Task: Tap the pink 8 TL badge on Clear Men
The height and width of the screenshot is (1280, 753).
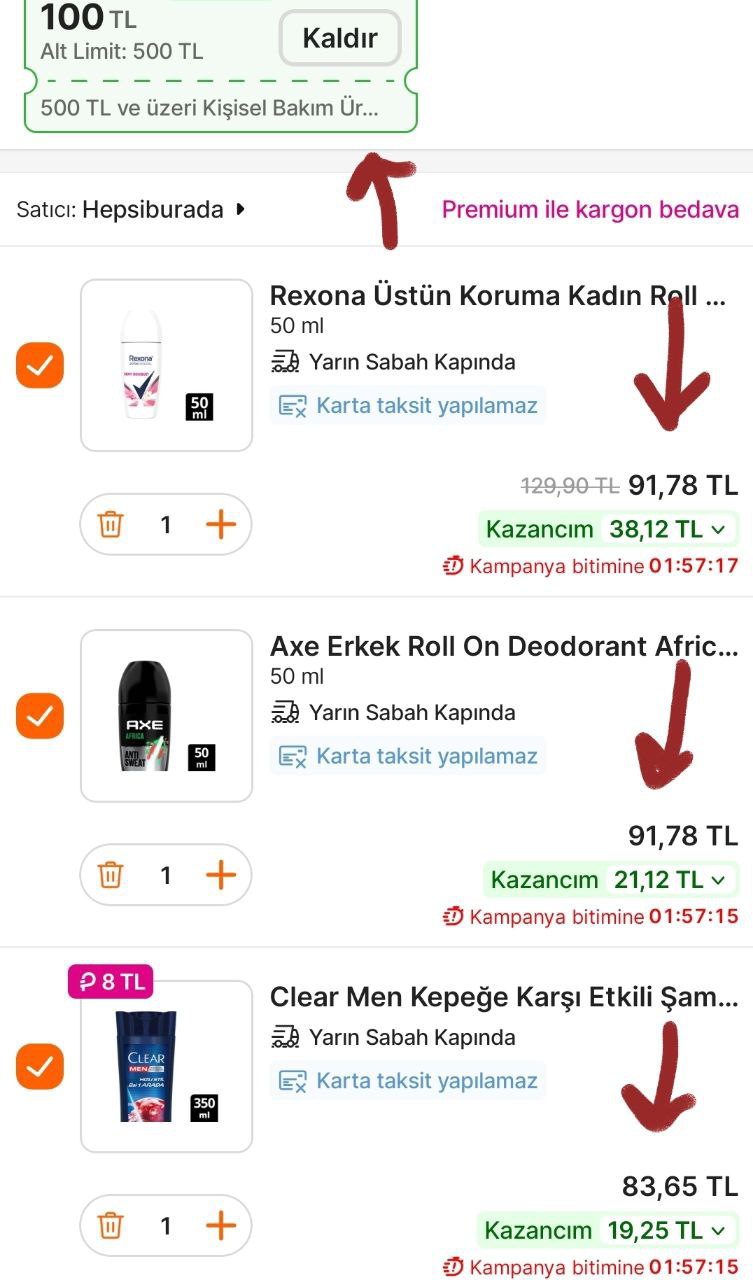Action: click(110, 982)
